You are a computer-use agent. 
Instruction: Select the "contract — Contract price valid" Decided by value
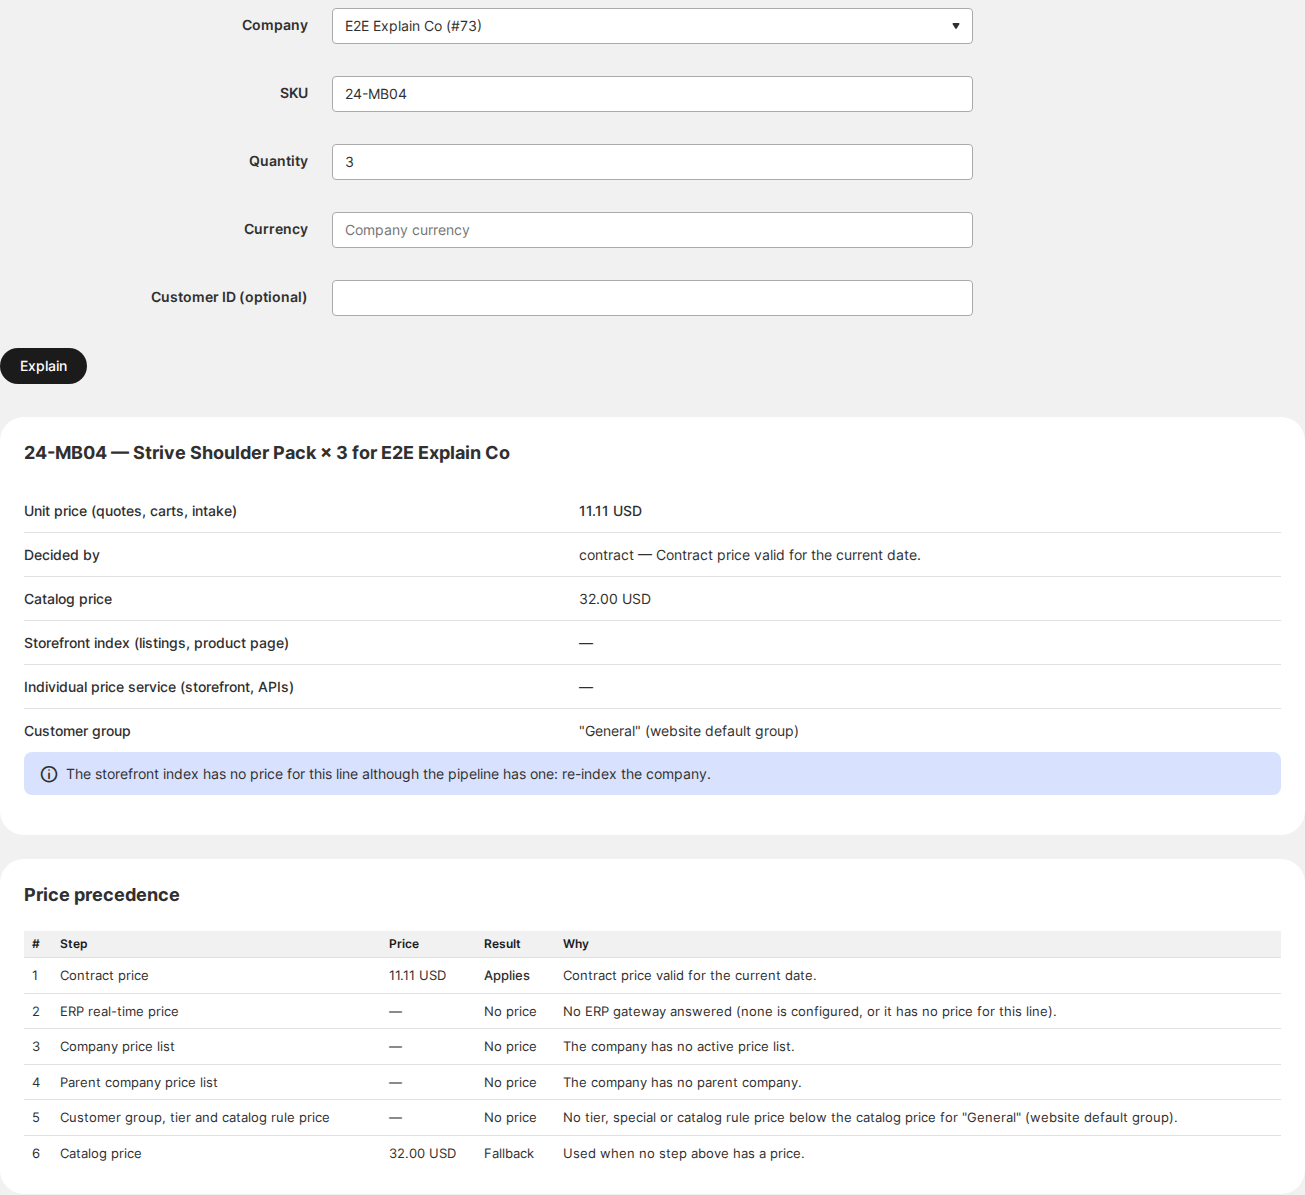750,555
